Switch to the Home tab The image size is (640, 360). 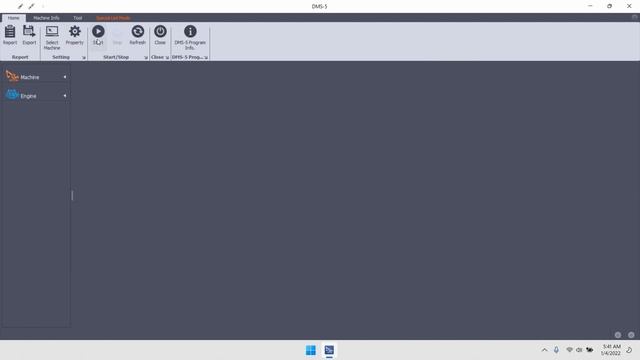click(x=13, y=18)
